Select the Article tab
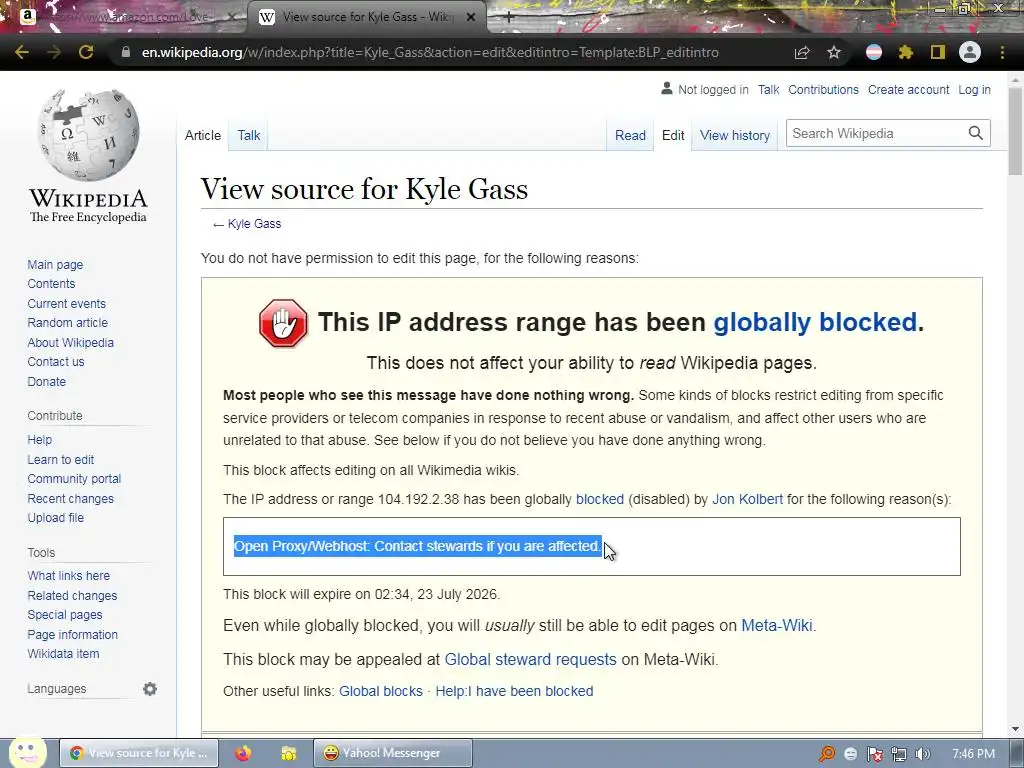This screenshot has width=1024, height=768. tap(202, 135)
